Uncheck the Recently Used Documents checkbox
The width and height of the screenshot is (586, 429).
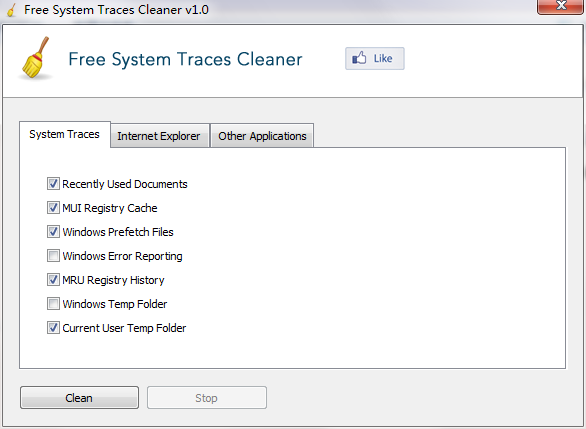tap(53, 183)
